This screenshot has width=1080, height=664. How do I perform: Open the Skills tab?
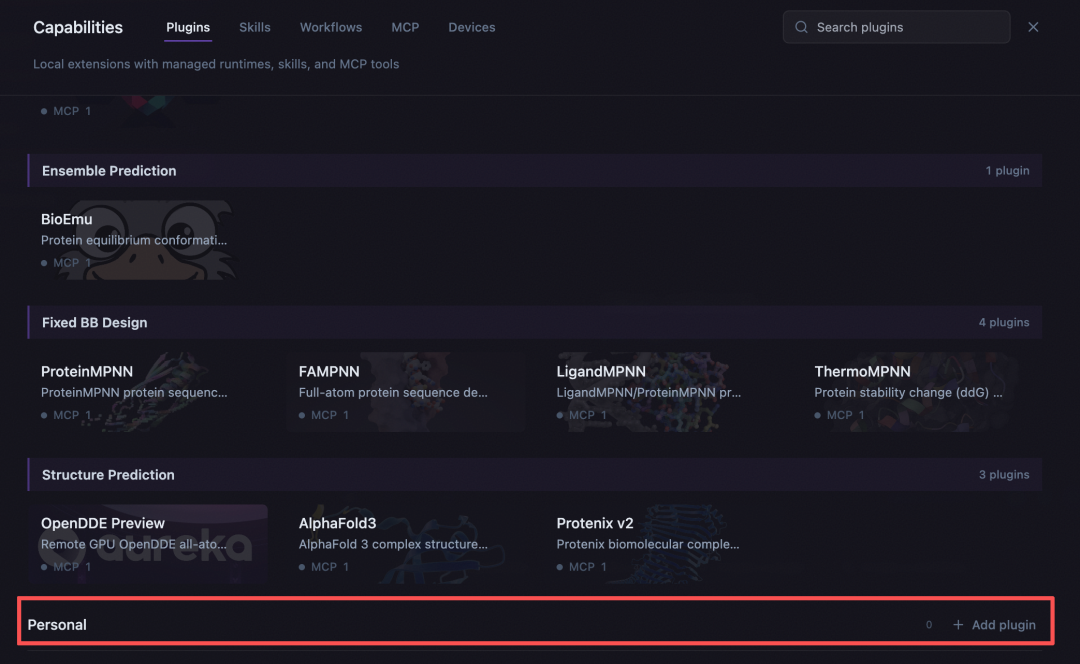(255, 28)
